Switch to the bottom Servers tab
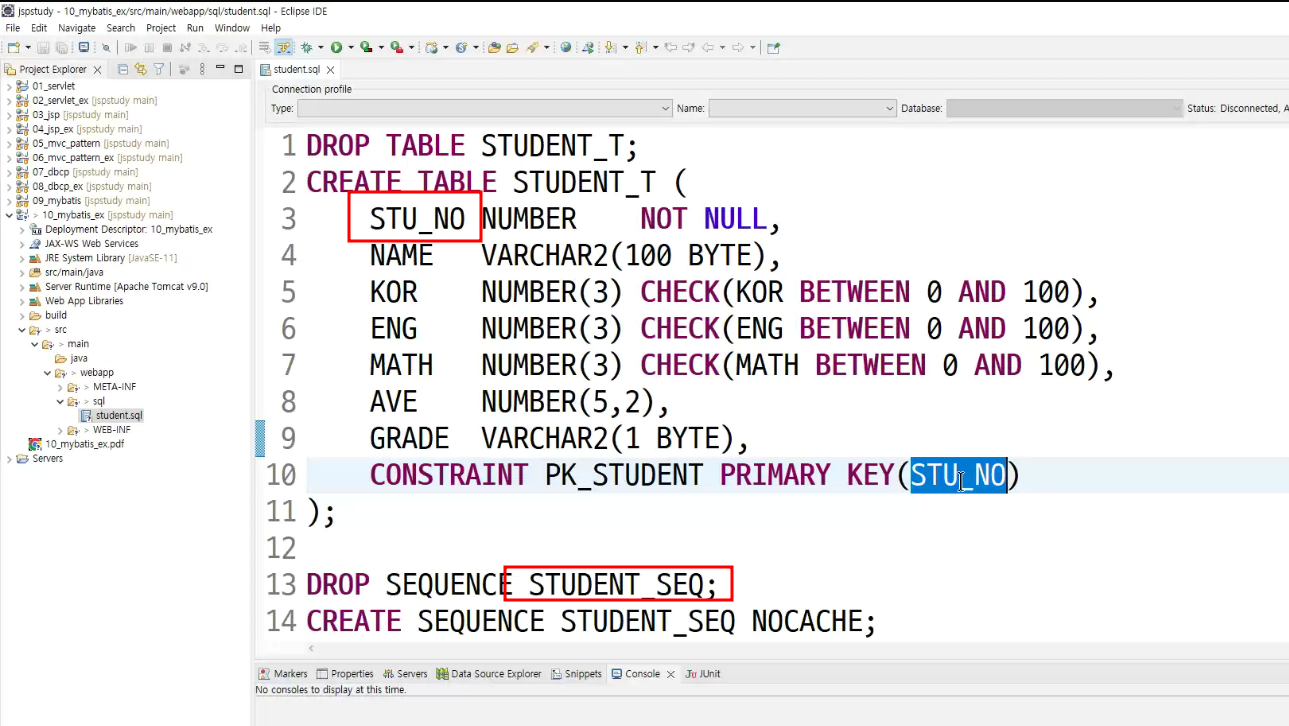 coord(405,674)
